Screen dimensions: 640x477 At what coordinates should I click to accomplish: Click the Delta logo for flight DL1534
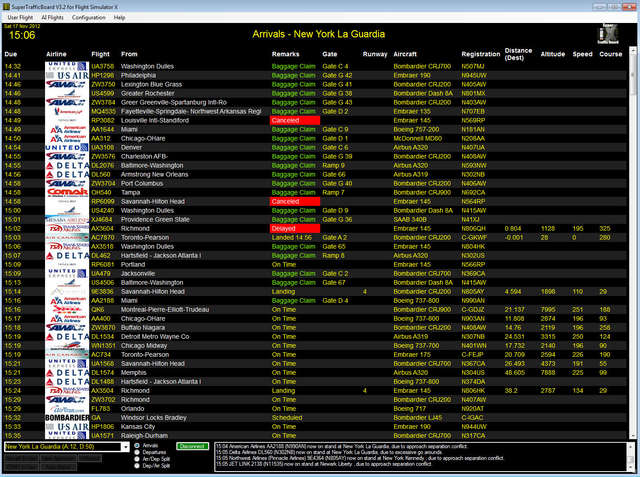67,337
